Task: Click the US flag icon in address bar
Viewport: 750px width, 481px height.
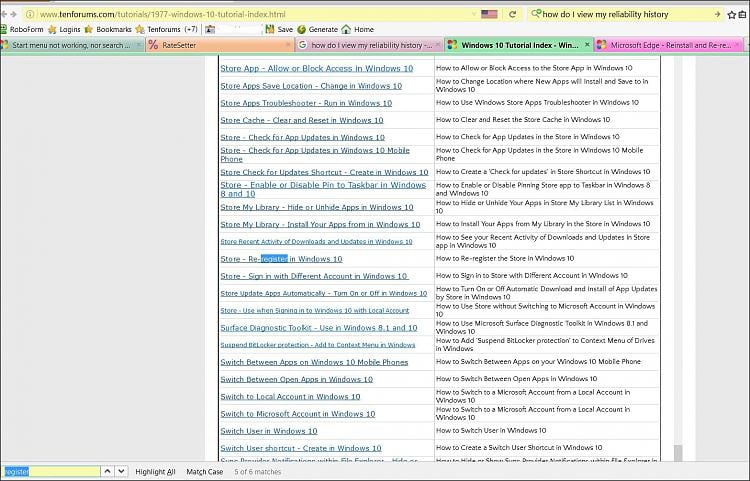Action: coord(489,14)
